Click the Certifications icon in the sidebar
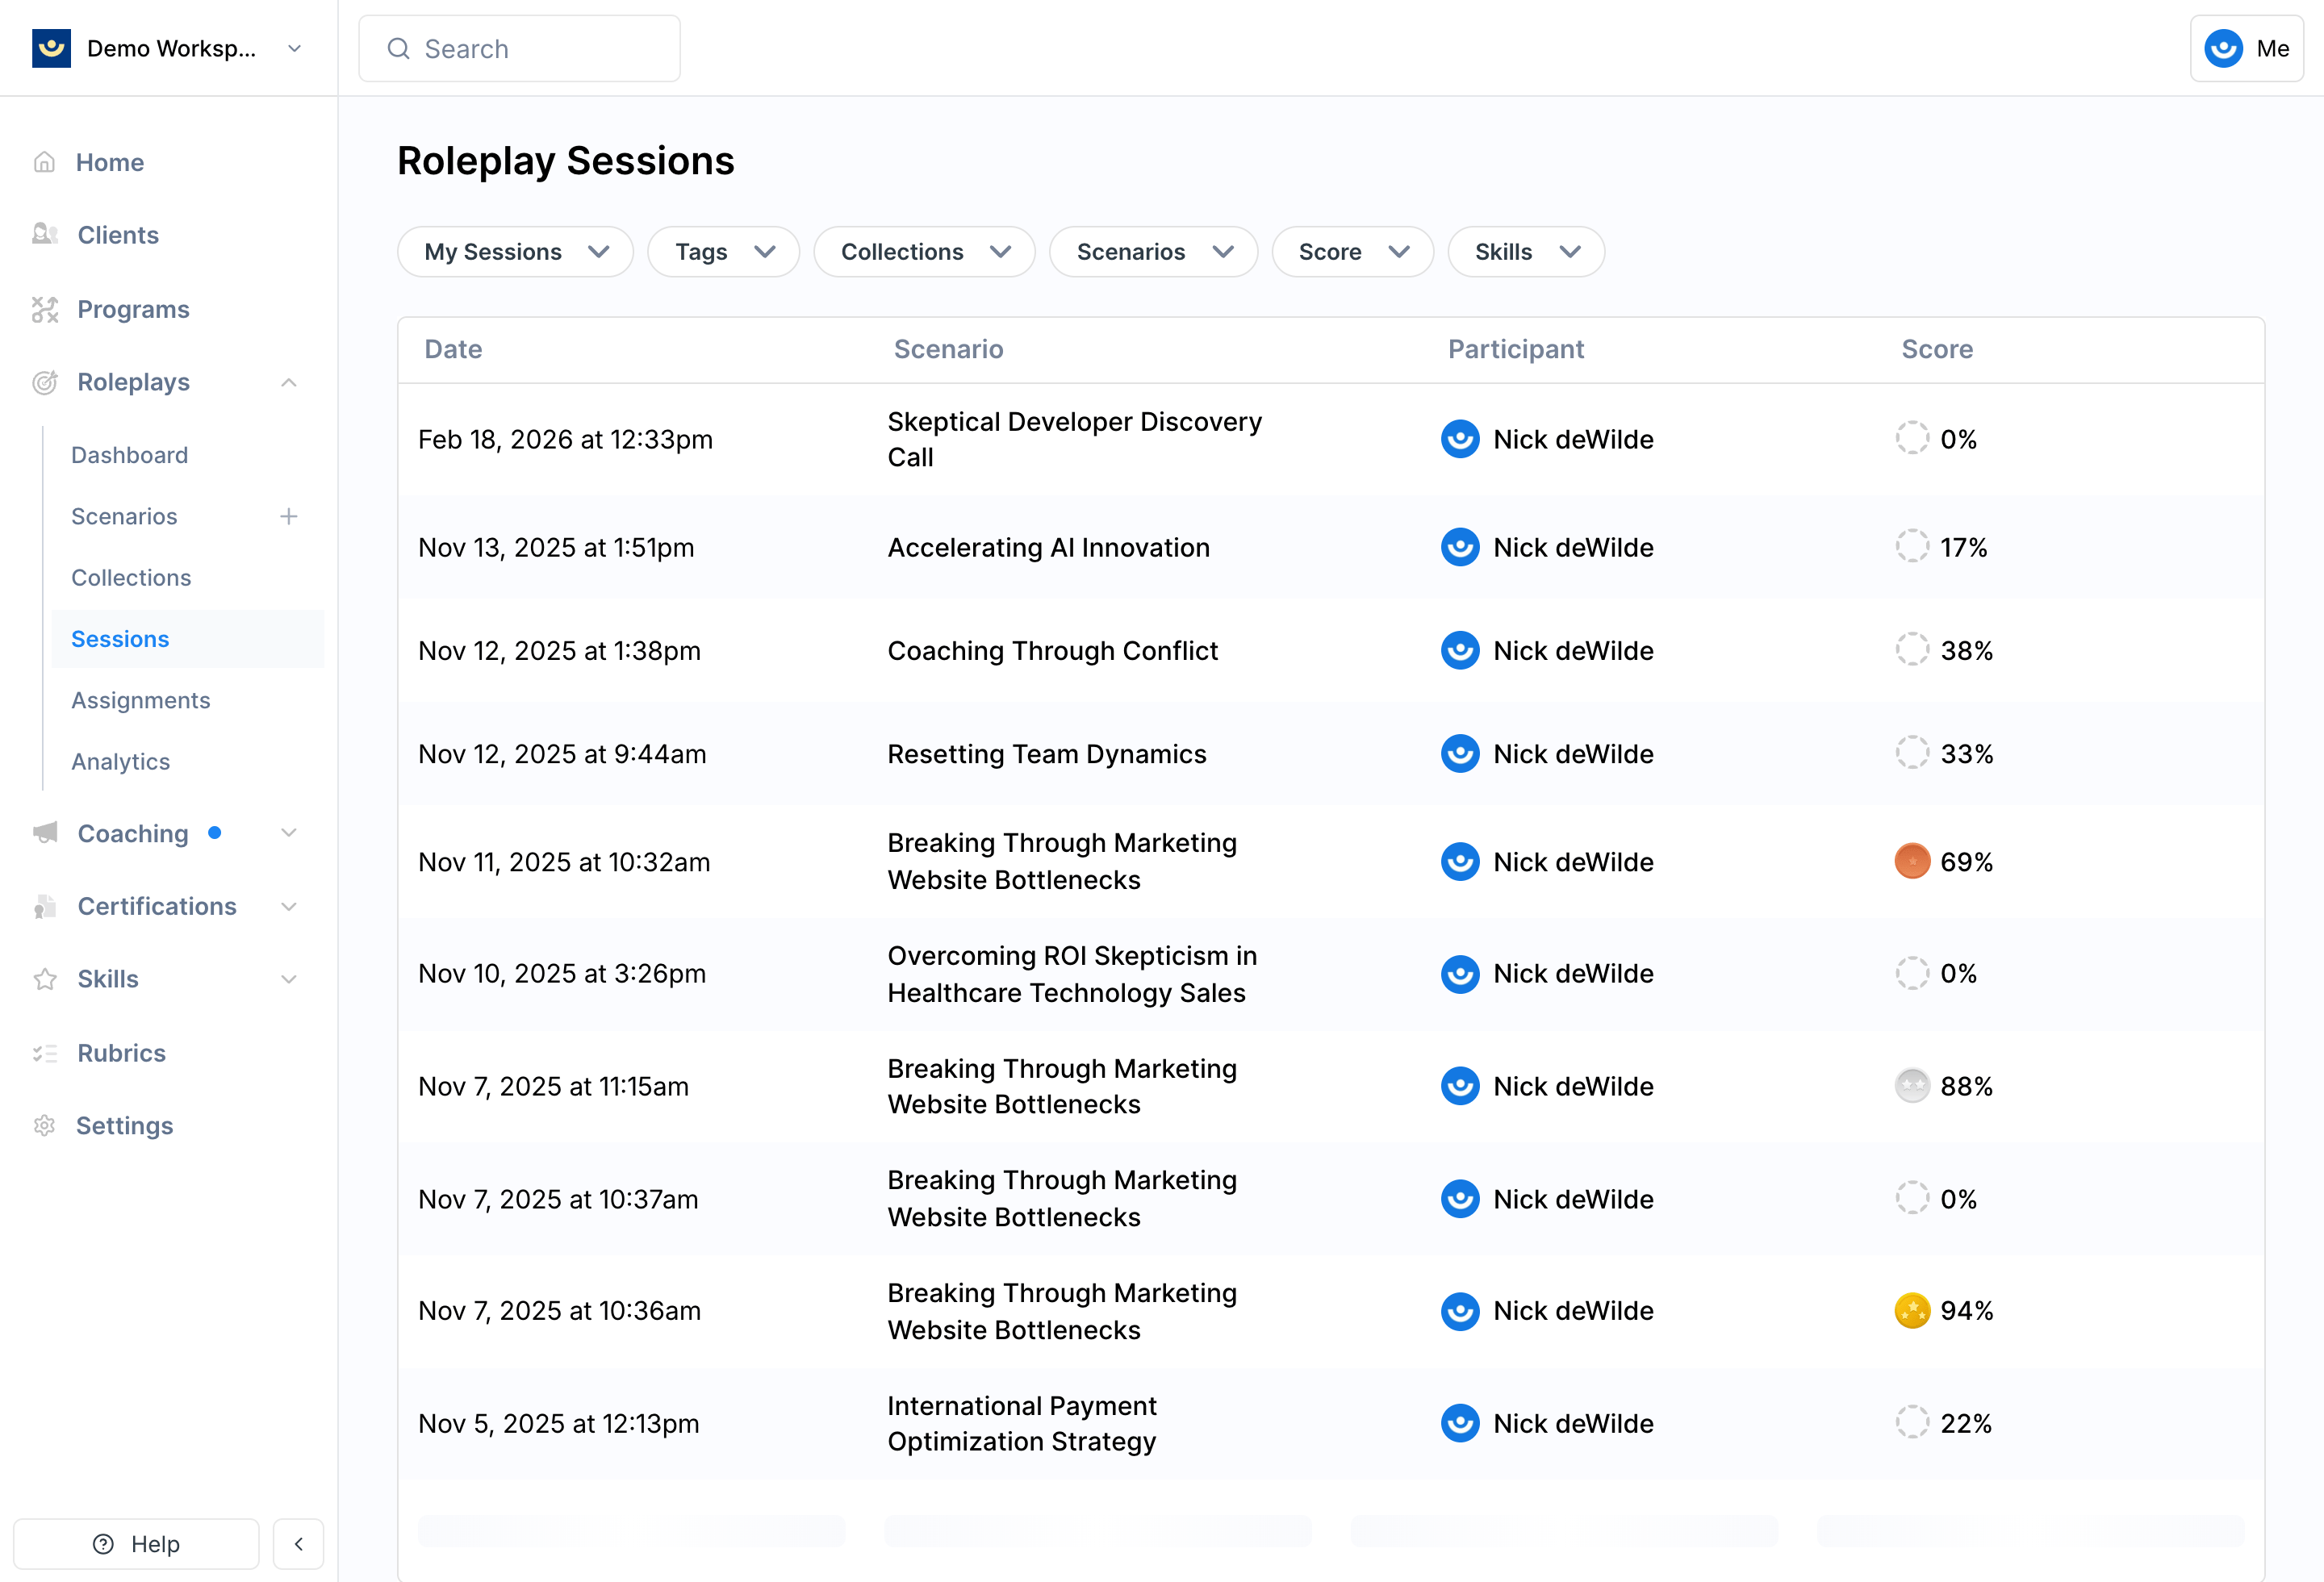 click(x=45, y=906)
